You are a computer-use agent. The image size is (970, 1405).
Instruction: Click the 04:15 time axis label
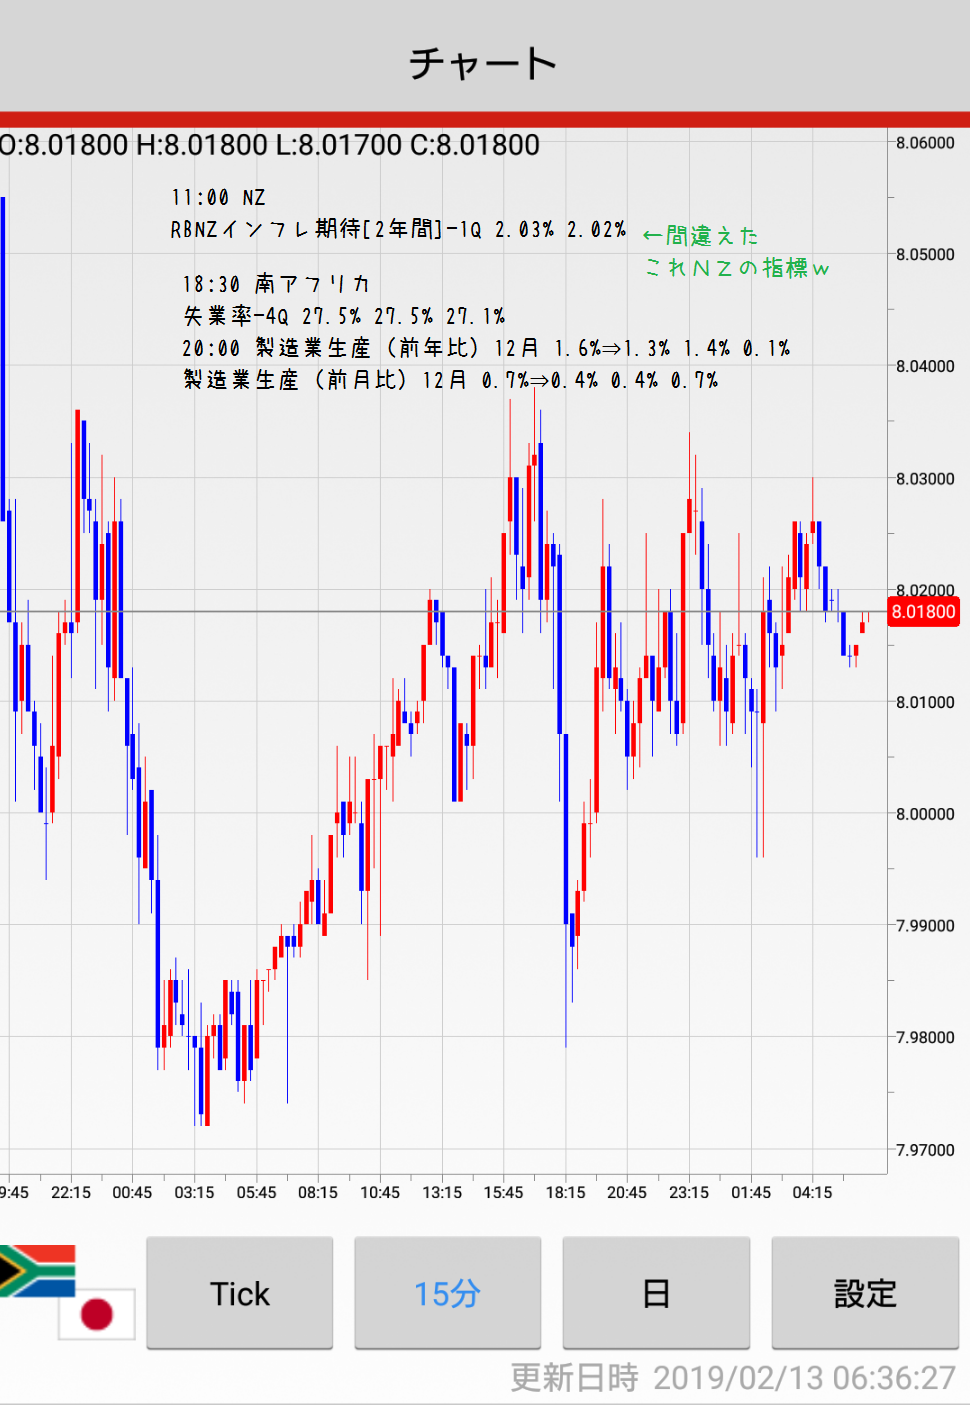(x=812, y=1192)
